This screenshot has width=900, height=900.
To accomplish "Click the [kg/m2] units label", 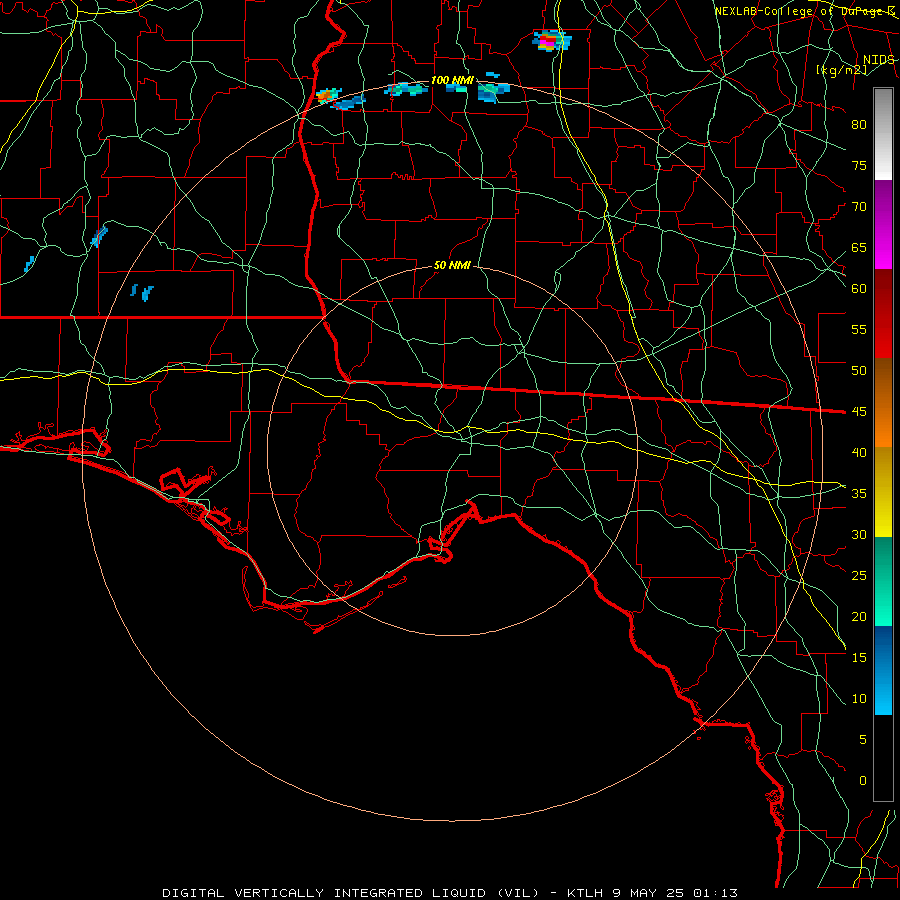I will click(841, 70).
